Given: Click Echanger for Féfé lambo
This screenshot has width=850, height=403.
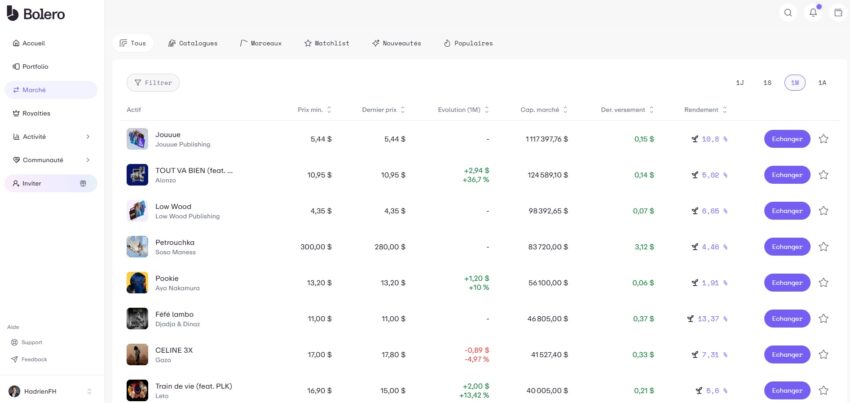Looking at the screenshot, I should (787, 318).
